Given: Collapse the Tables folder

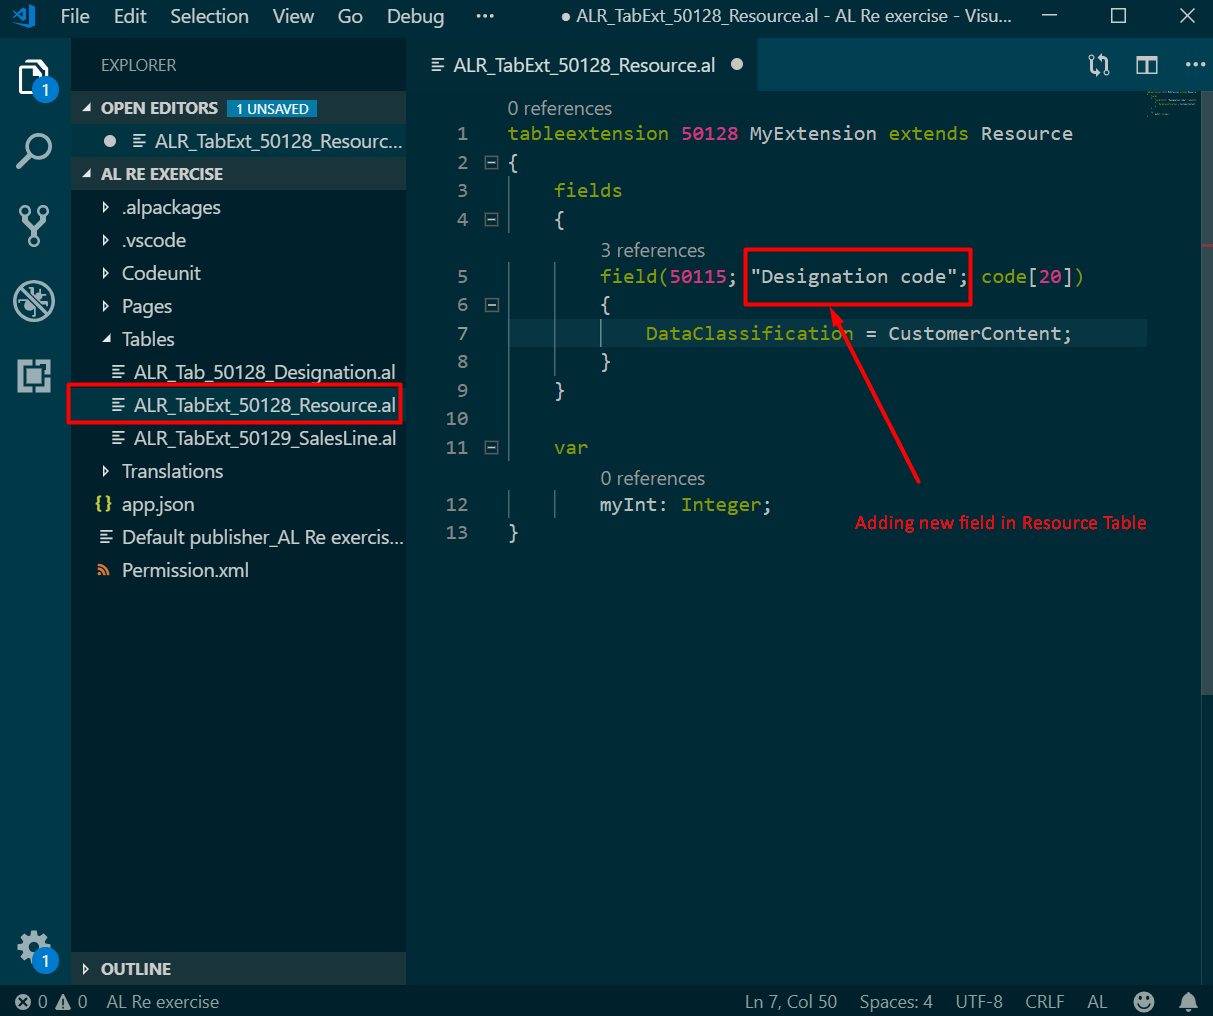Looking at the screenshot, I should tap(148, 339).
